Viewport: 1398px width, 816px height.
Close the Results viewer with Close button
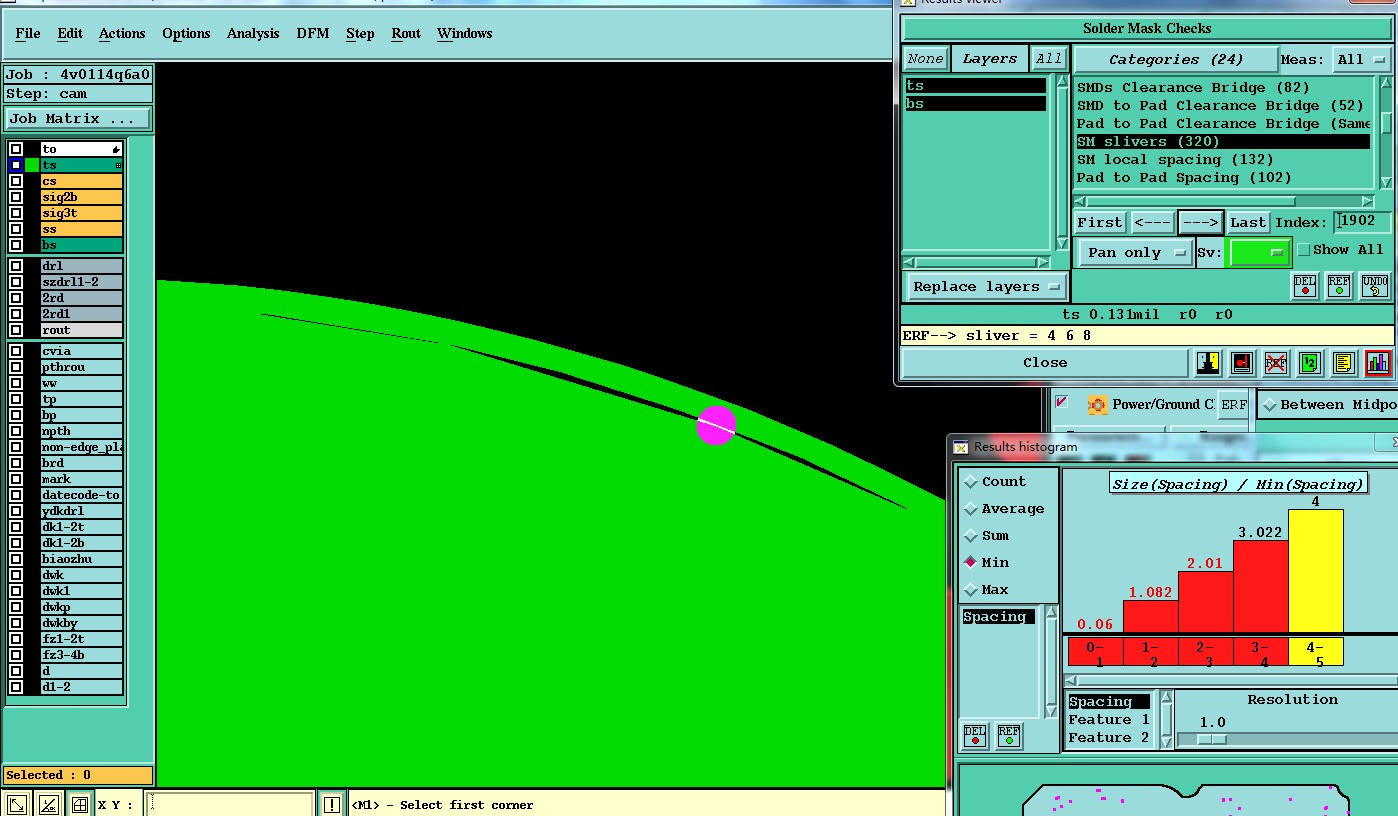1045,363
